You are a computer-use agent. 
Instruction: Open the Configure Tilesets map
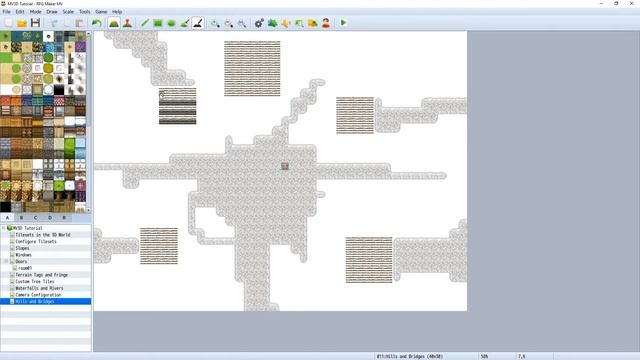coord(36,242)
